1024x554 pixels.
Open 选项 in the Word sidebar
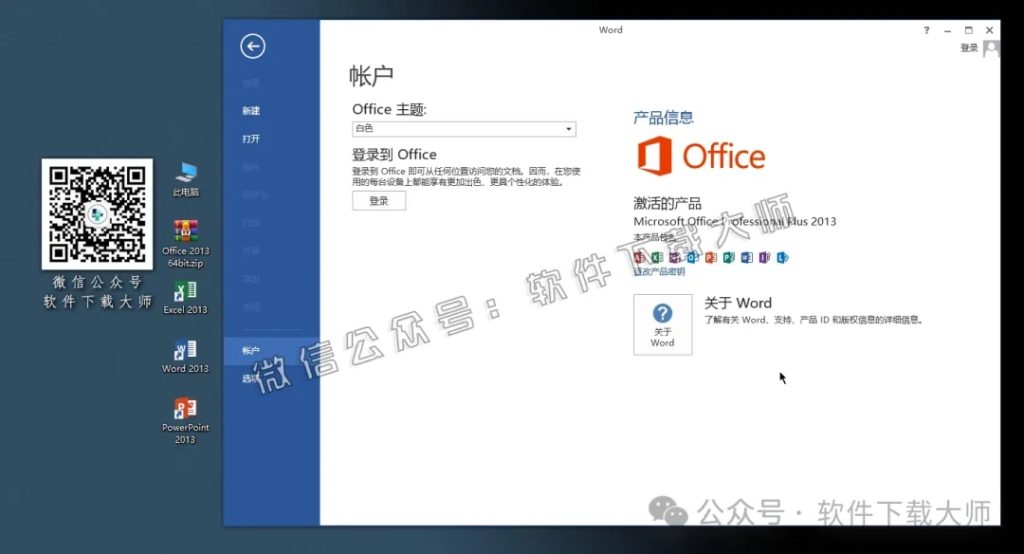coord(249,378)
